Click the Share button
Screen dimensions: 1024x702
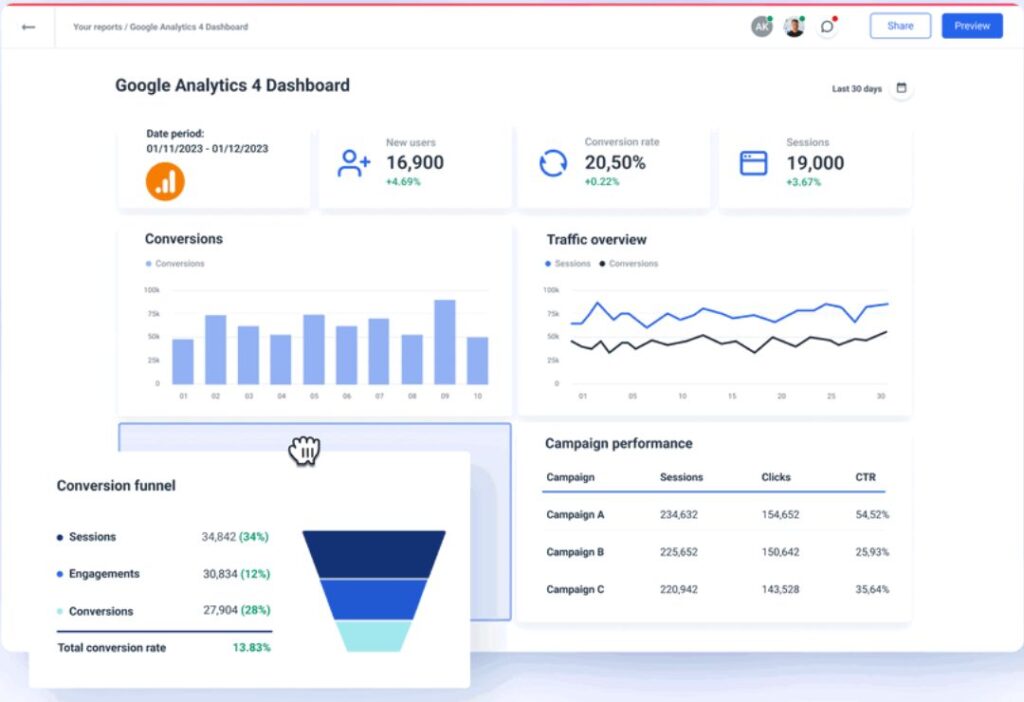click(899, 25)
